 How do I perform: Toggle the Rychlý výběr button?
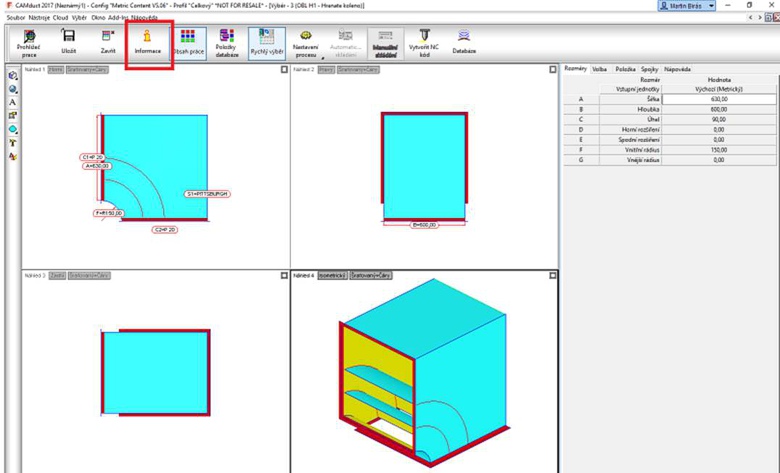[266, 41]
